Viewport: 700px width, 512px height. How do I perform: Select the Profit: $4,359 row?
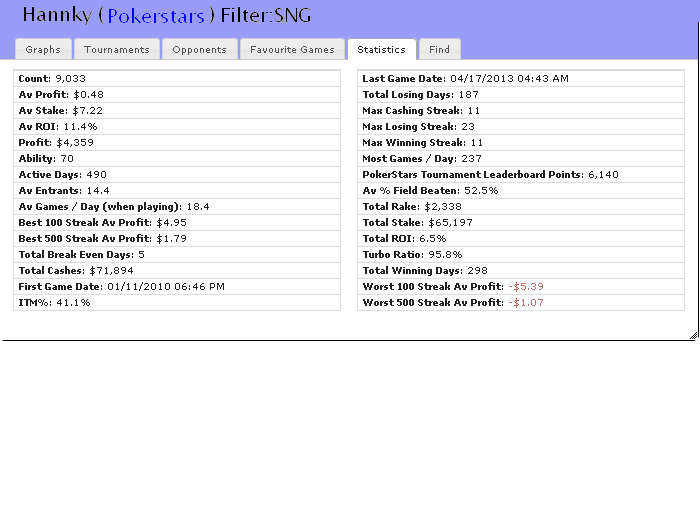[177, 143]
